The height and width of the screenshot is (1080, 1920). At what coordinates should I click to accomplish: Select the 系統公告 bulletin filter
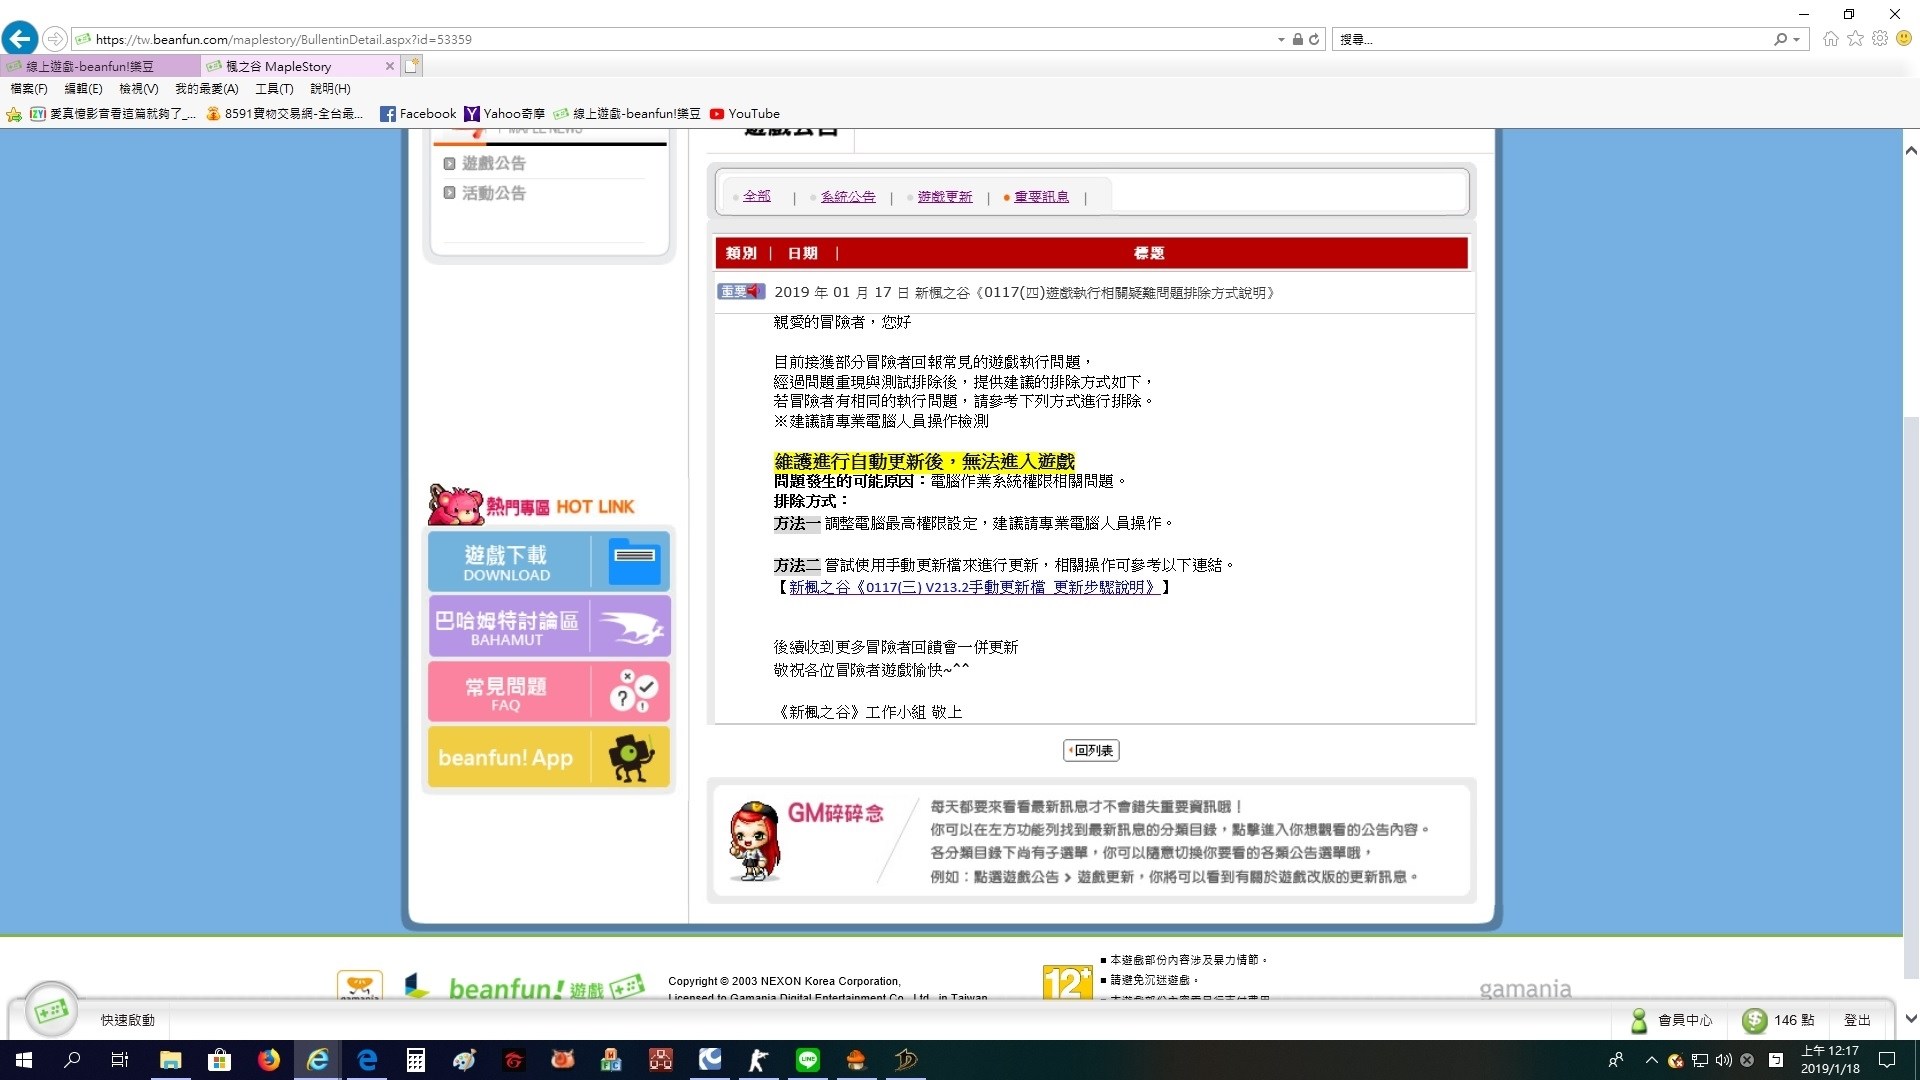pyautogui.click(x=848, y=197)
